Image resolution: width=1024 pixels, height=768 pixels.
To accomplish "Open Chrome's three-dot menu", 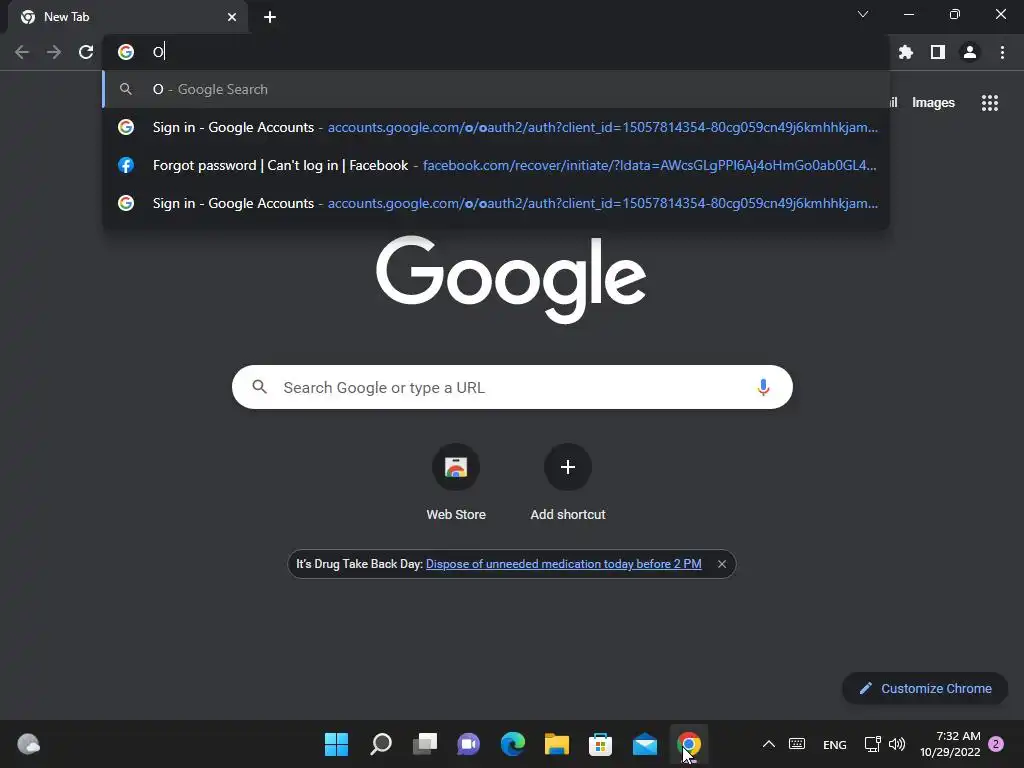I will coord(1002,52).
